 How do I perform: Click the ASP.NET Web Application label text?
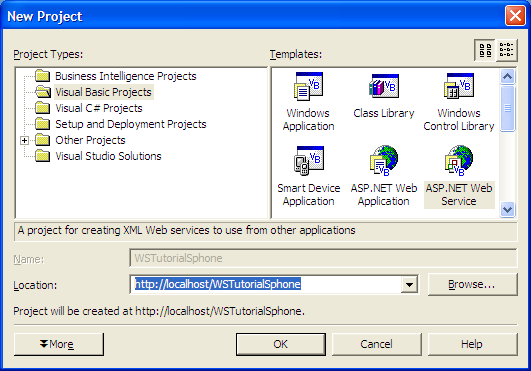click(x=384, y=195)
